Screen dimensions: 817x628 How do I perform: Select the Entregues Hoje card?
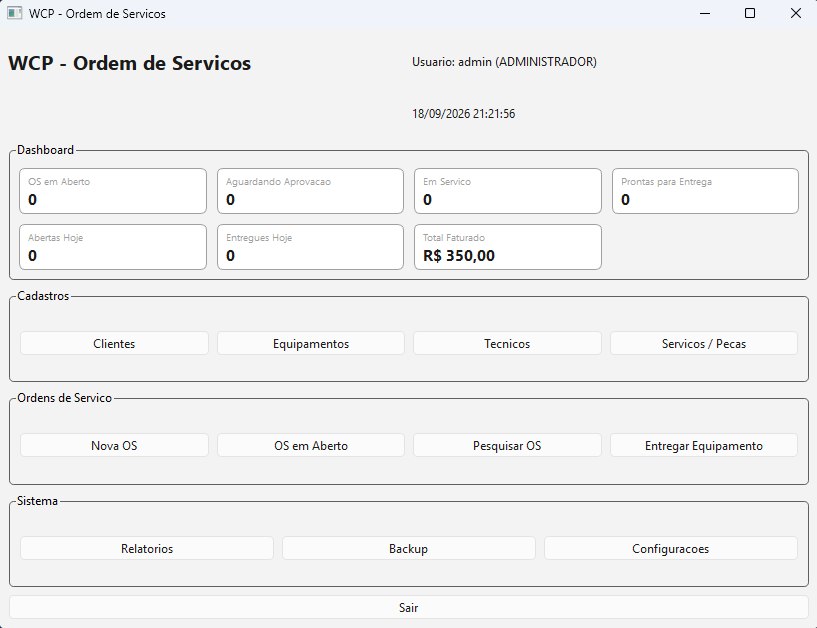pyautogui.click(x=311, y=247)
